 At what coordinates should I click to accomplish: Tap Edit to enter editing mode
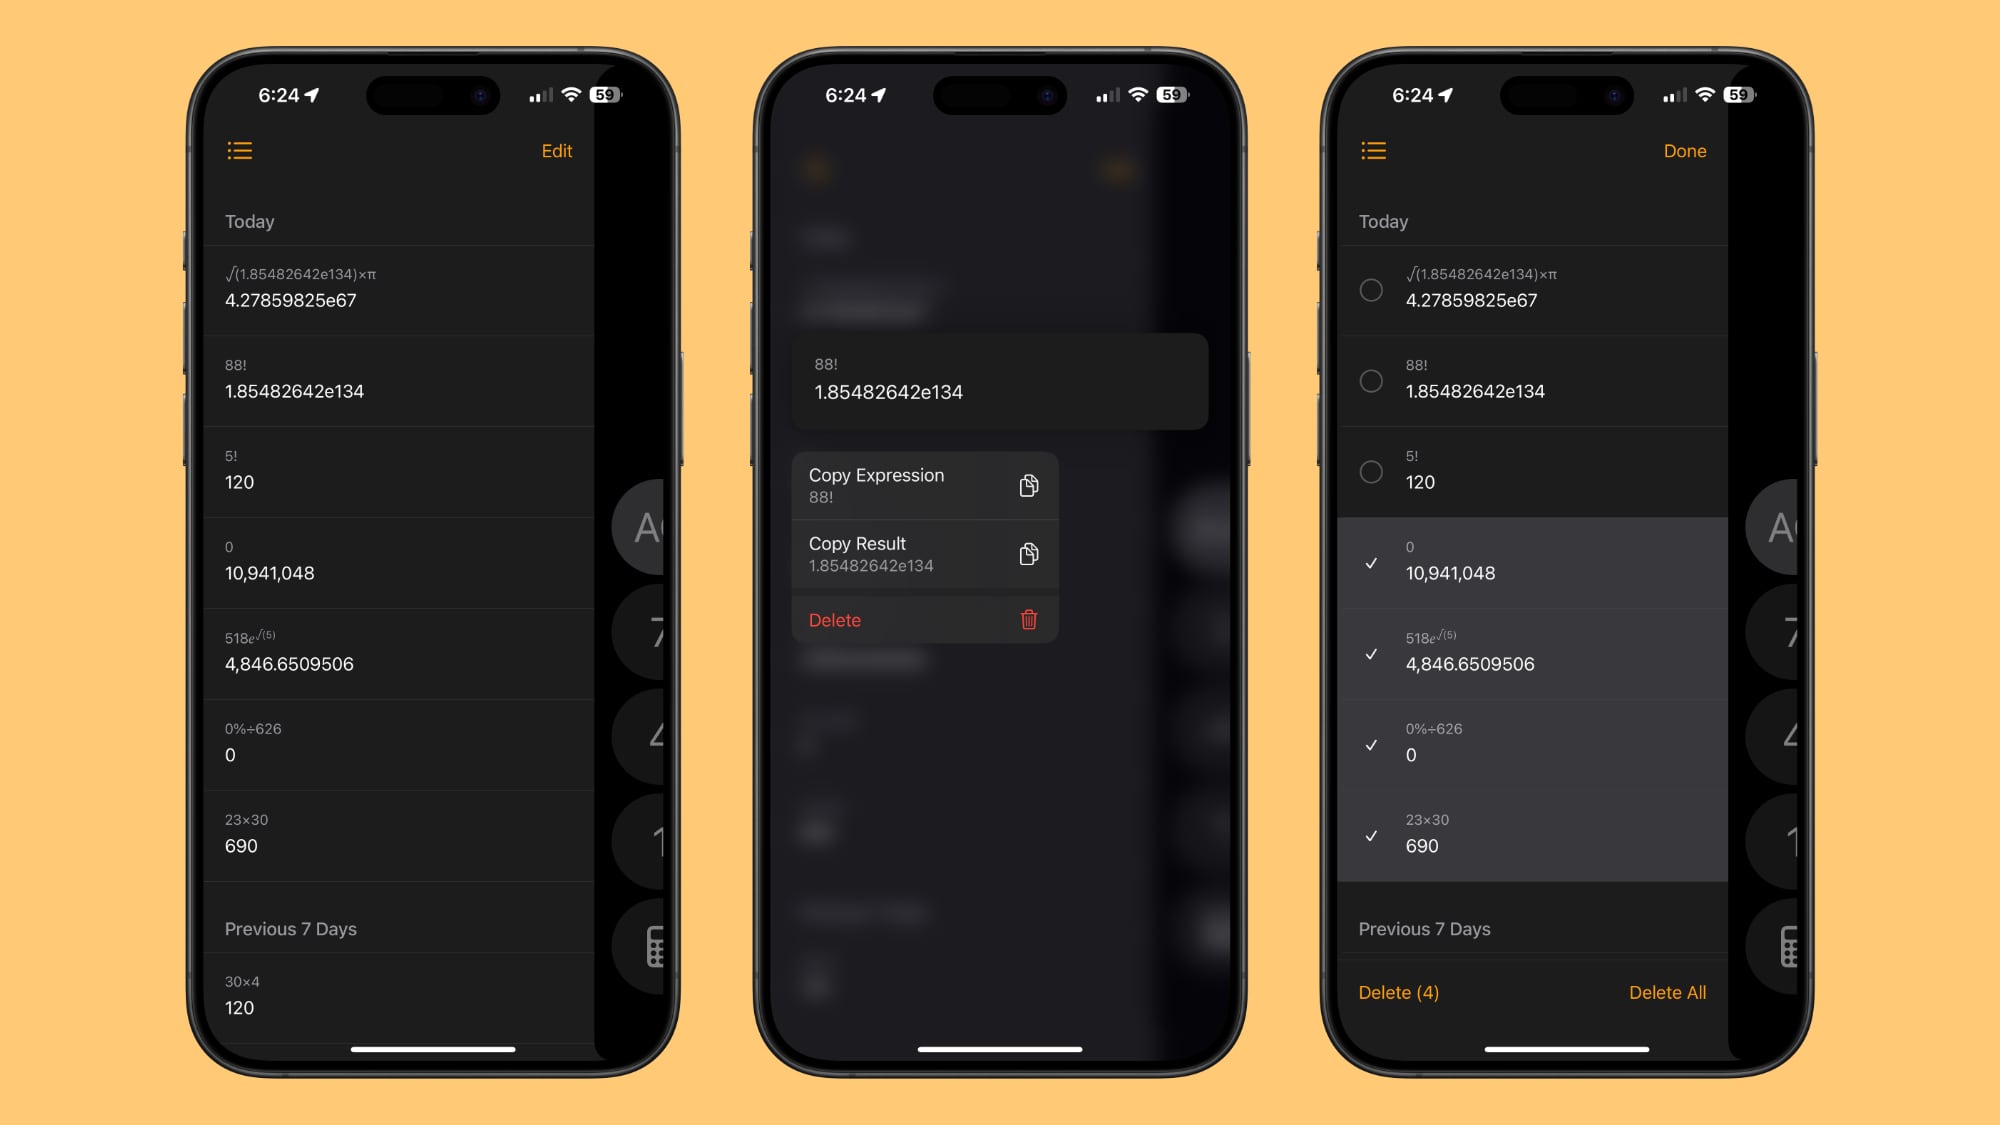[558, 150]
